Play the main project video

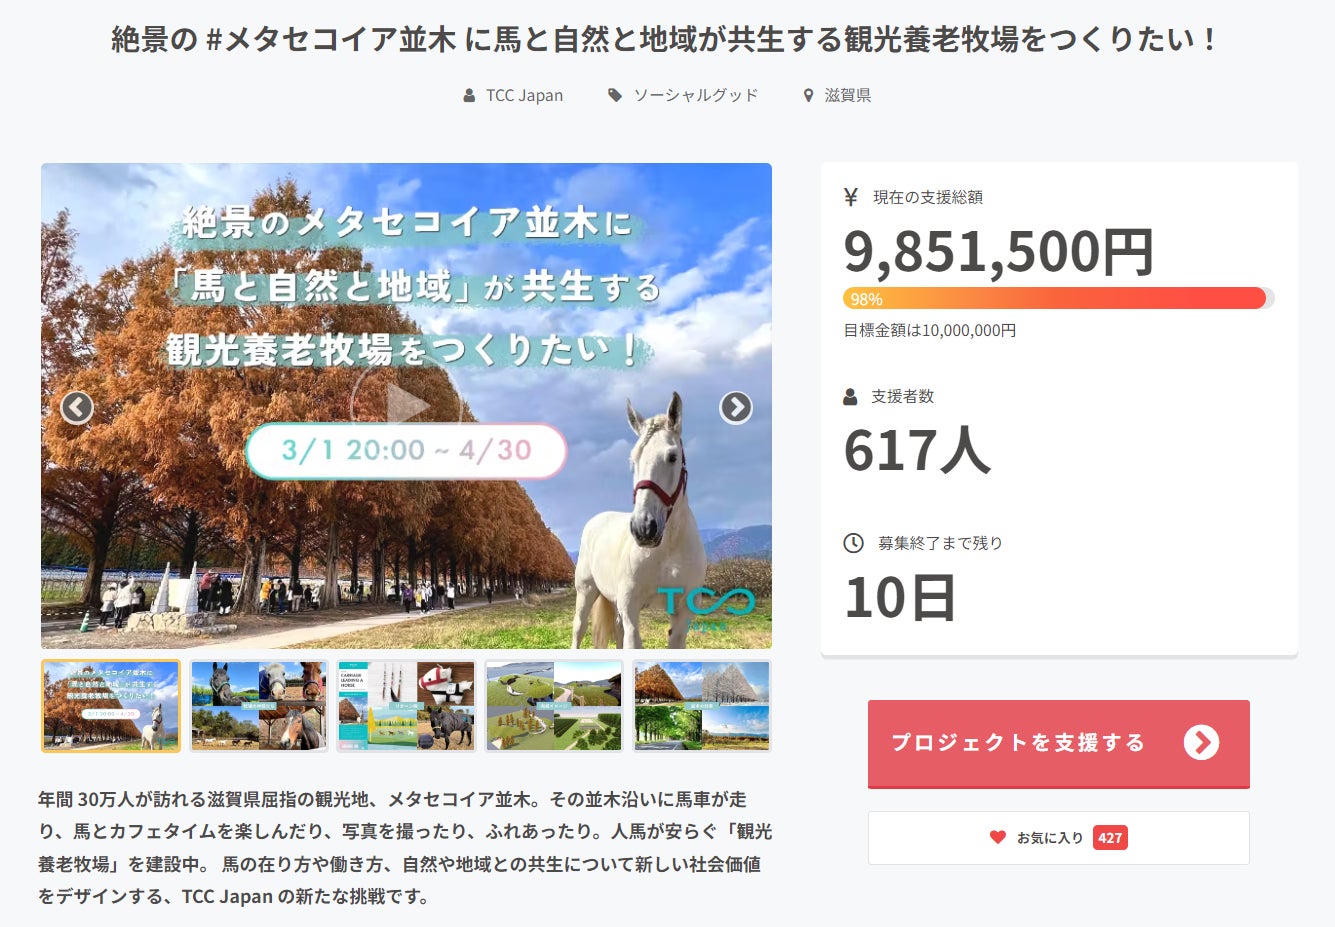[x=406, y=406]
